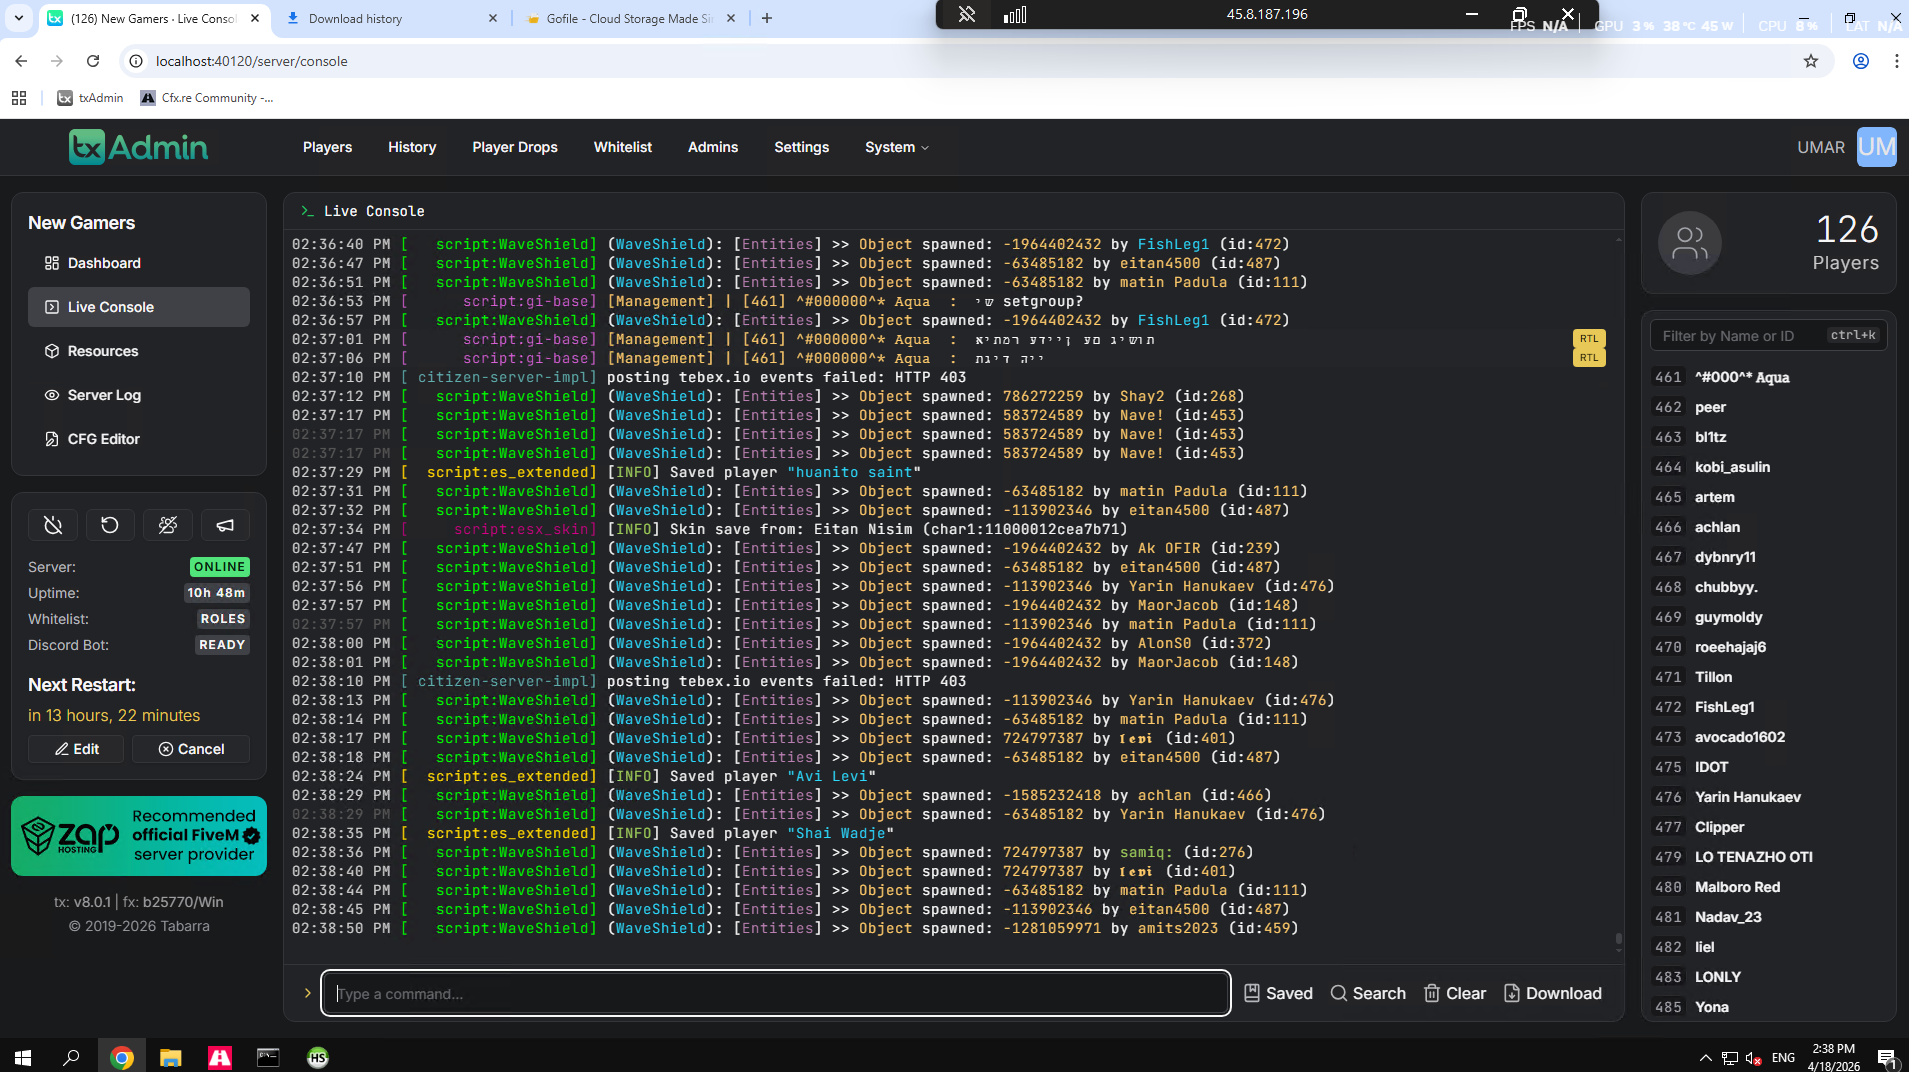Viewport: 1909px width, 1072px height.
Task: Open the saved commands list
Action: [1278, 993]
